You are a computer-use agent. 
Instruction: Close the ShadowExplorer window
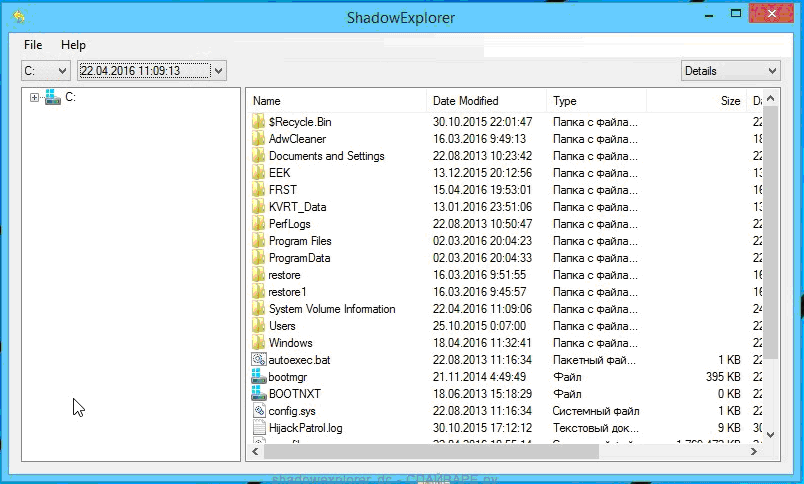click(771, 14)
